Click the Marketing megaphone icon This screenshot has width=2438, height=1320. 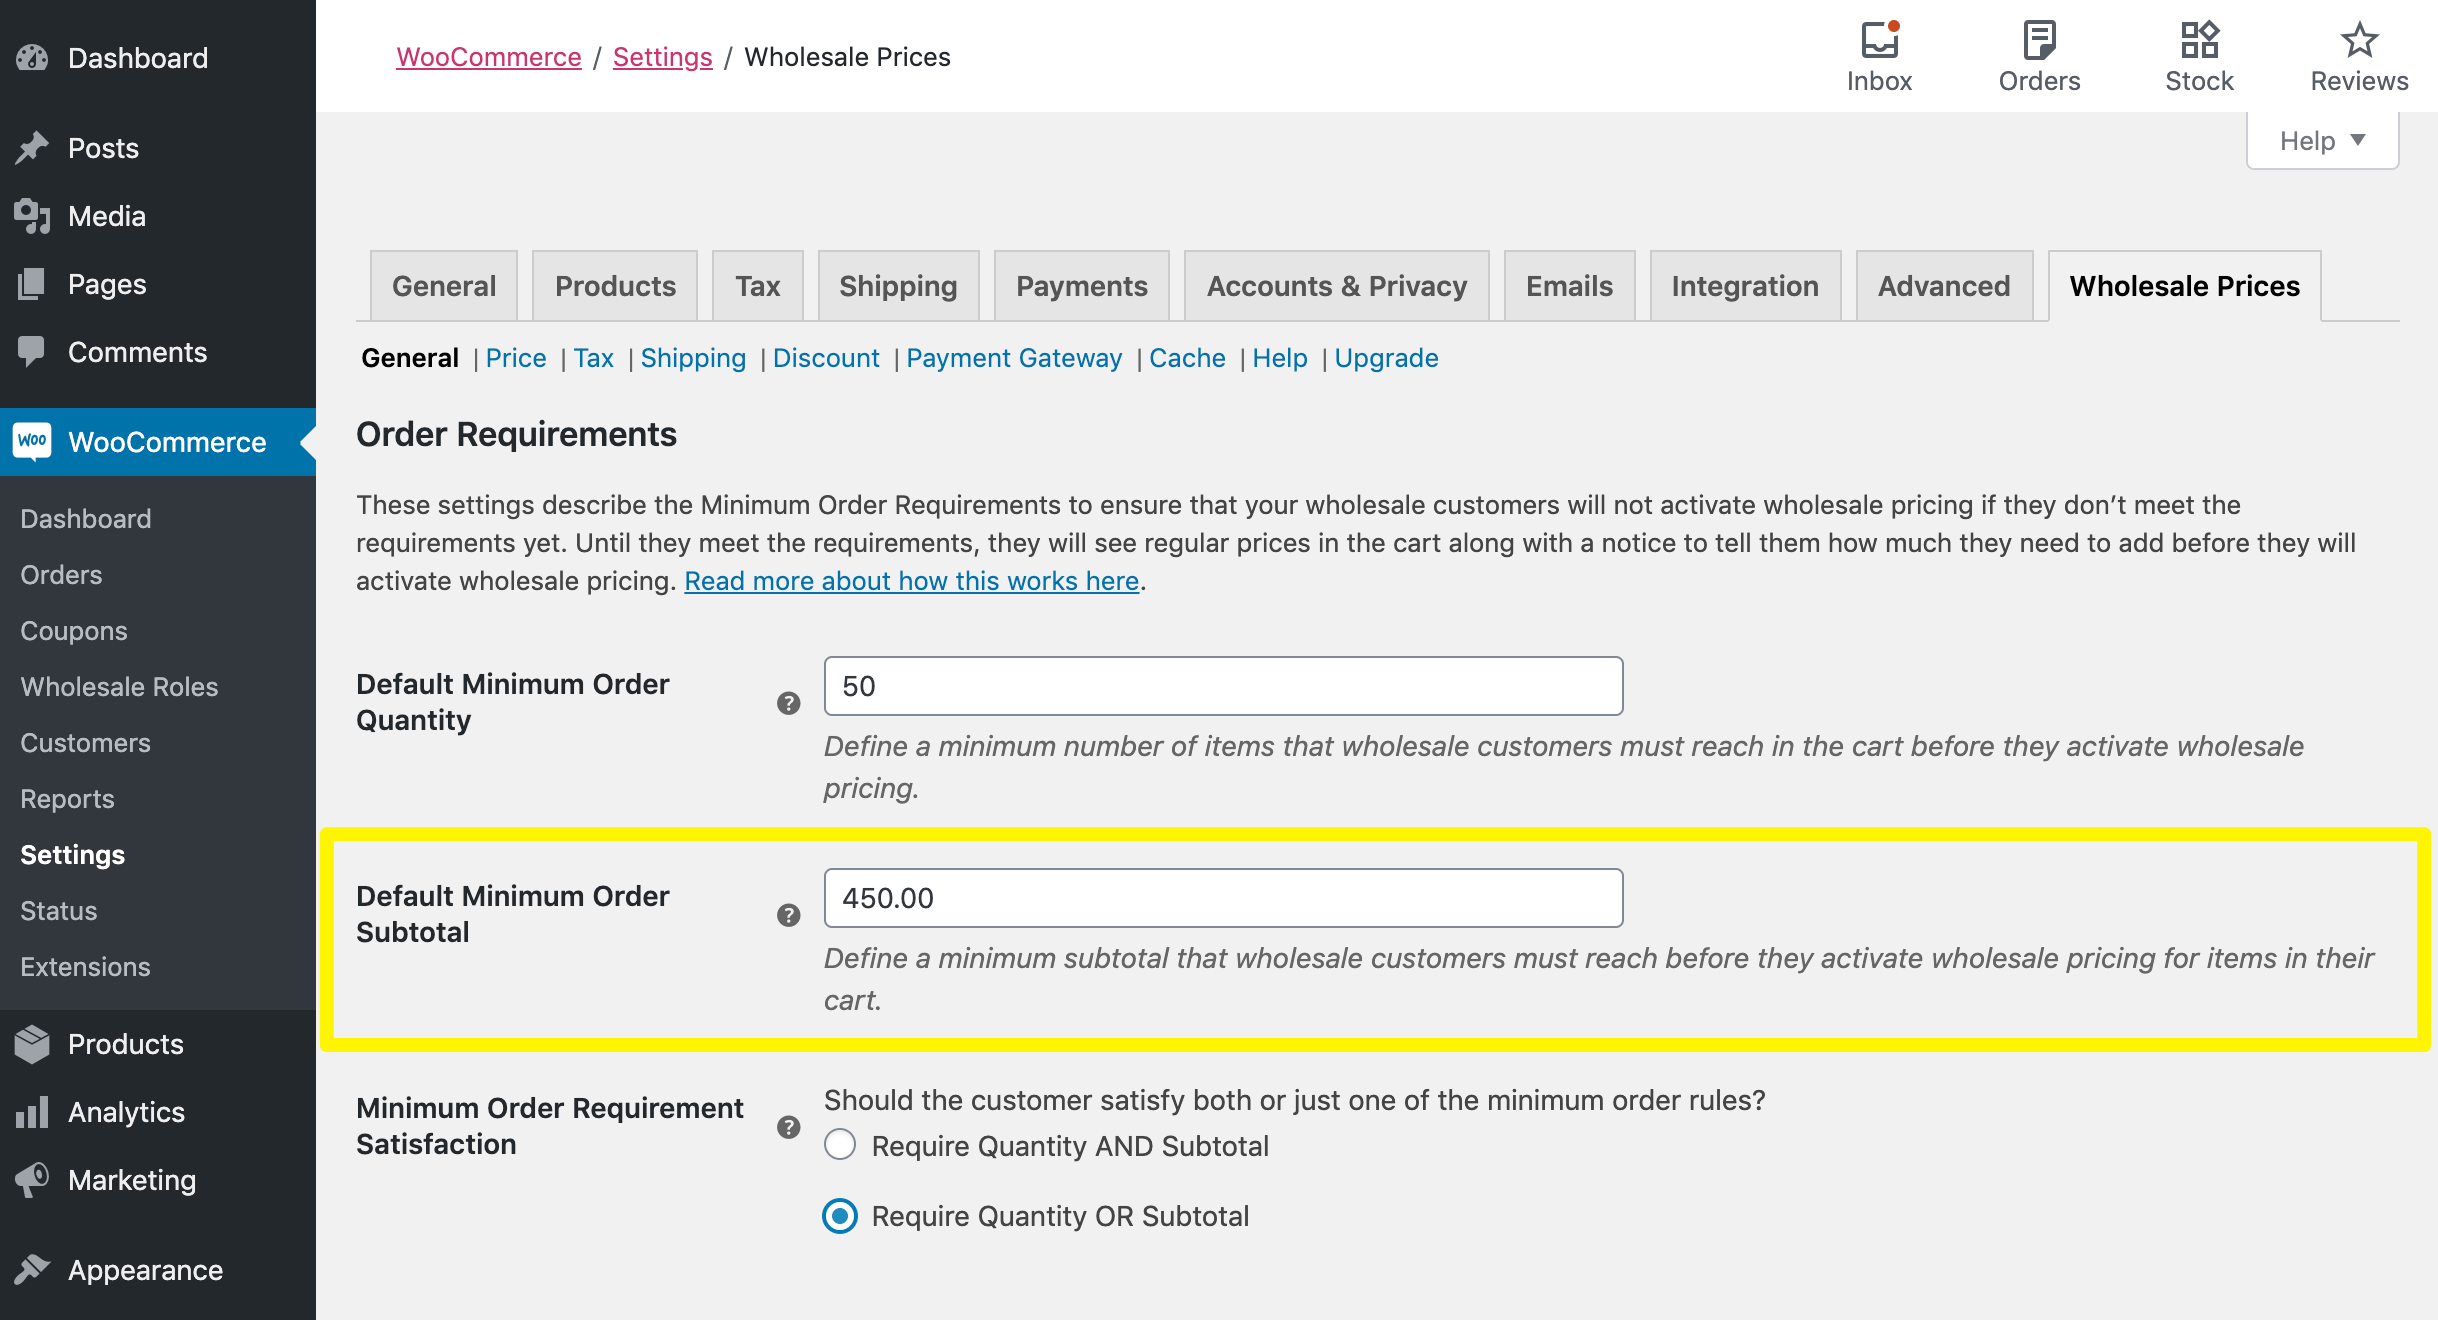tap(32, 1180)
